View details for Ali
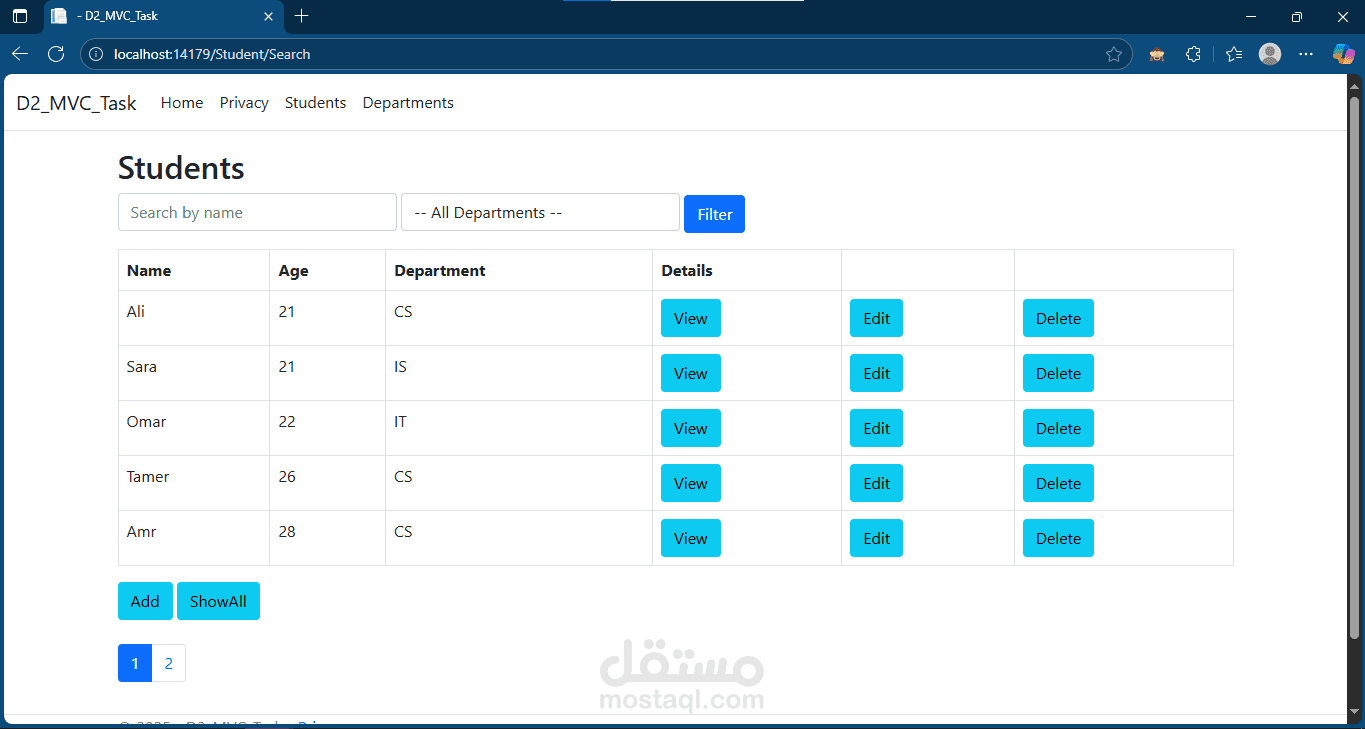1365x729 pixels. 690,318
